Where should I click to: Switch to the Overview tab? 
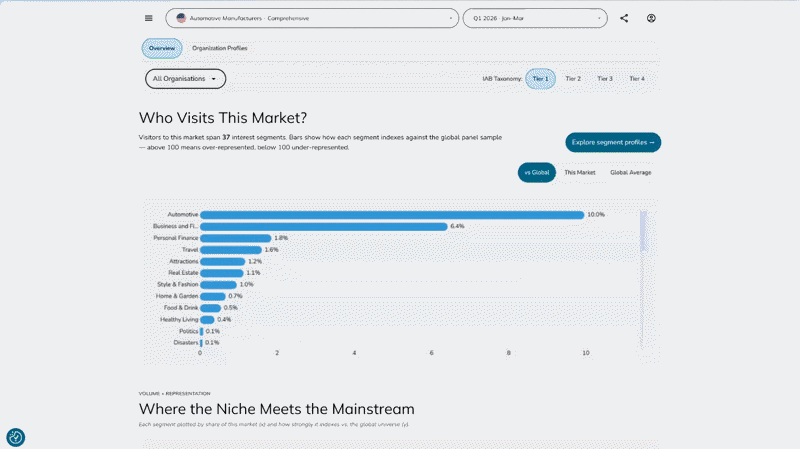click(162, 48)
